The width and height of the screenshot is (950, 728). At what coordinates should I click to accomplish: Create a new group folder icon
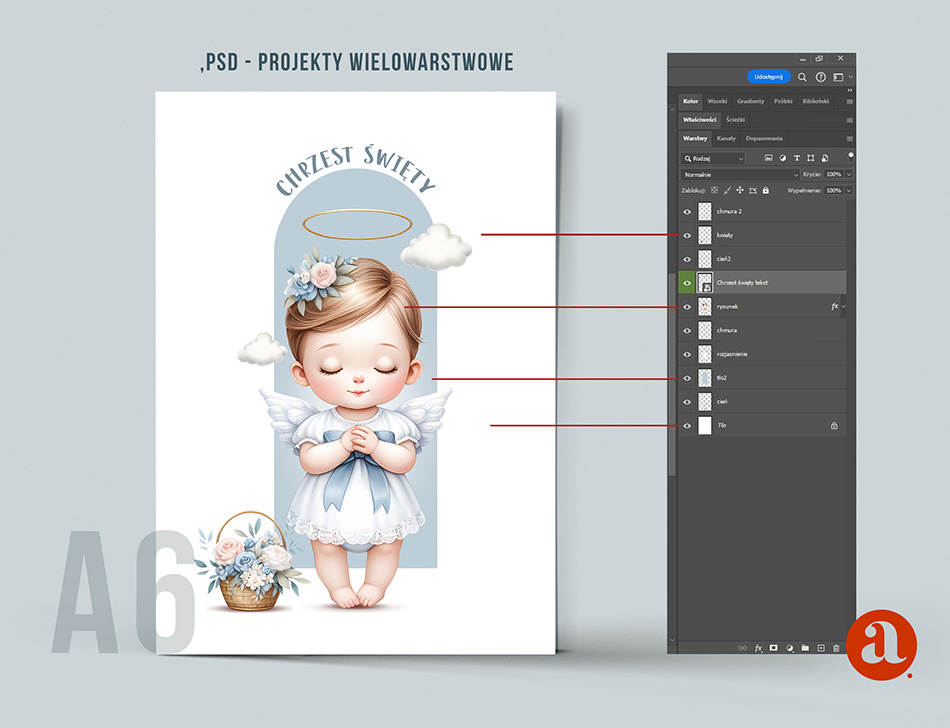tap(805, 648)
